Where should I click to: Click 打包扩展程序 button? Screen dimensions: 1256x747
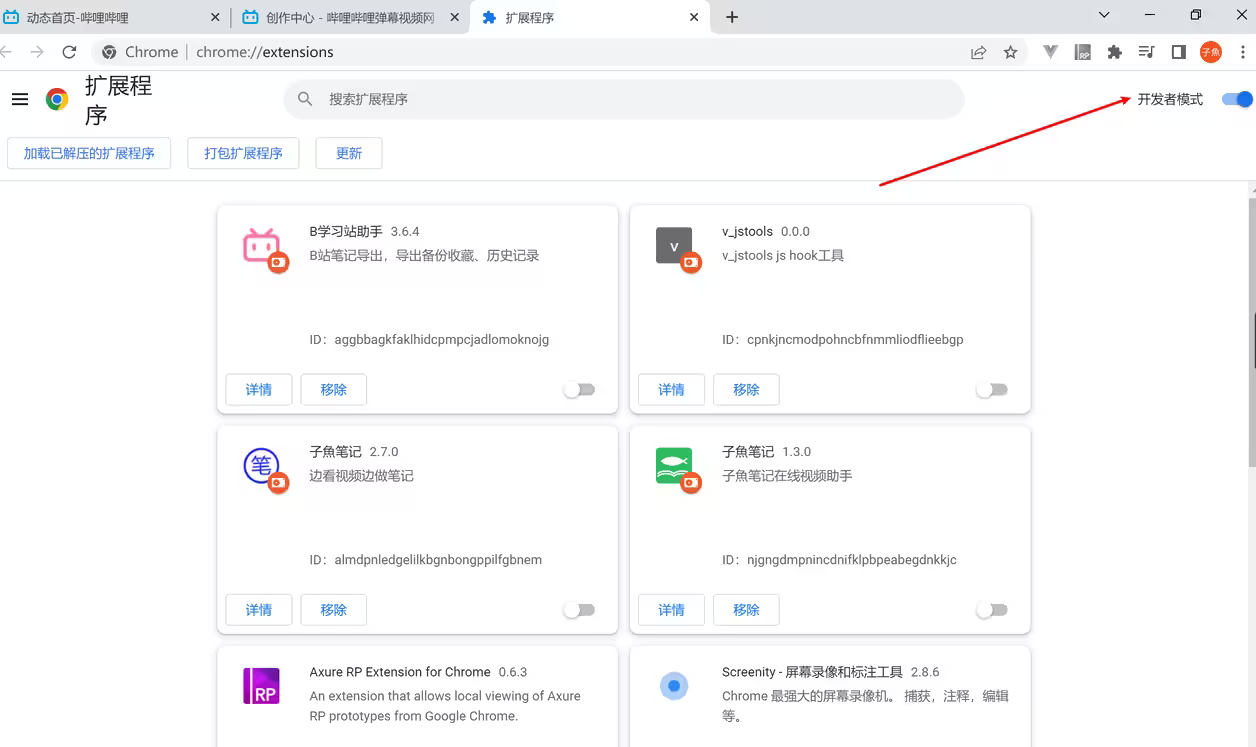point(243,153)
